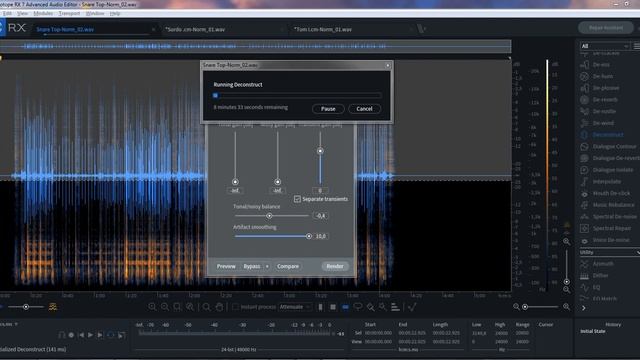
Task: Click the rewind button in transport
Action: pos(81,335)
